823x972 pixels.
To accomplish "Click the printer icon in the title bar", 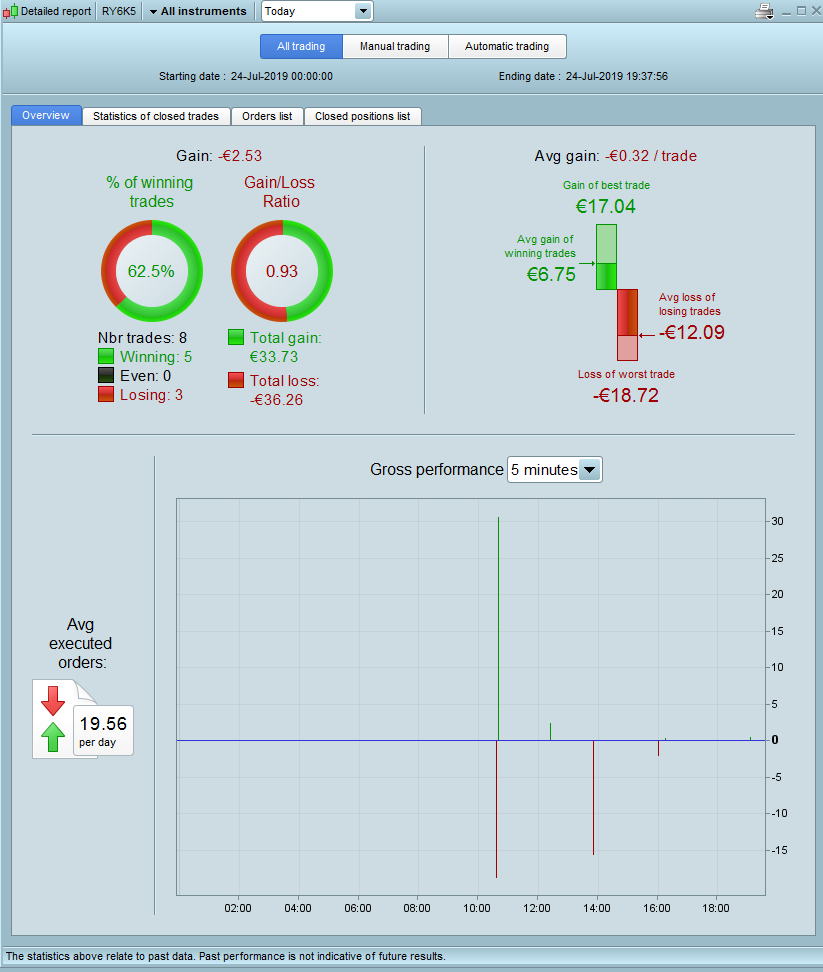I will (764, 11).
